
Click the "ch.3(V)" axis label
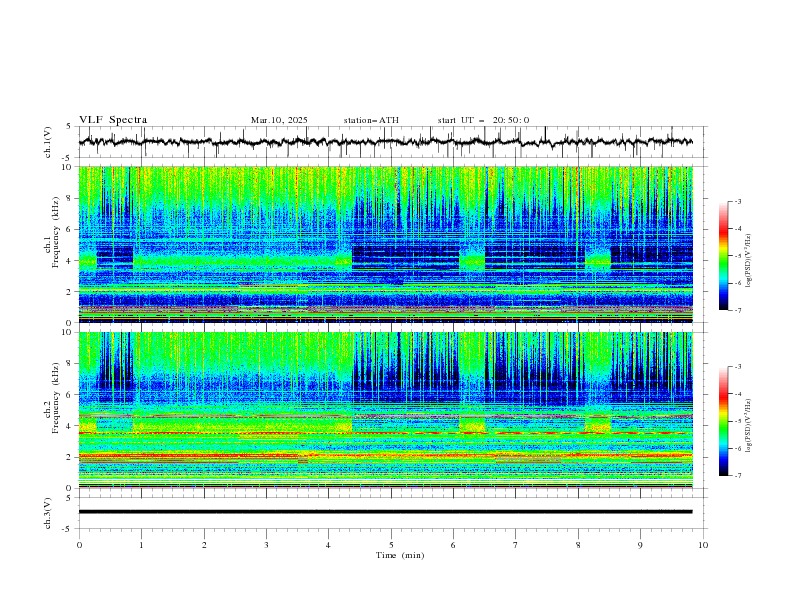coord(48,513)
